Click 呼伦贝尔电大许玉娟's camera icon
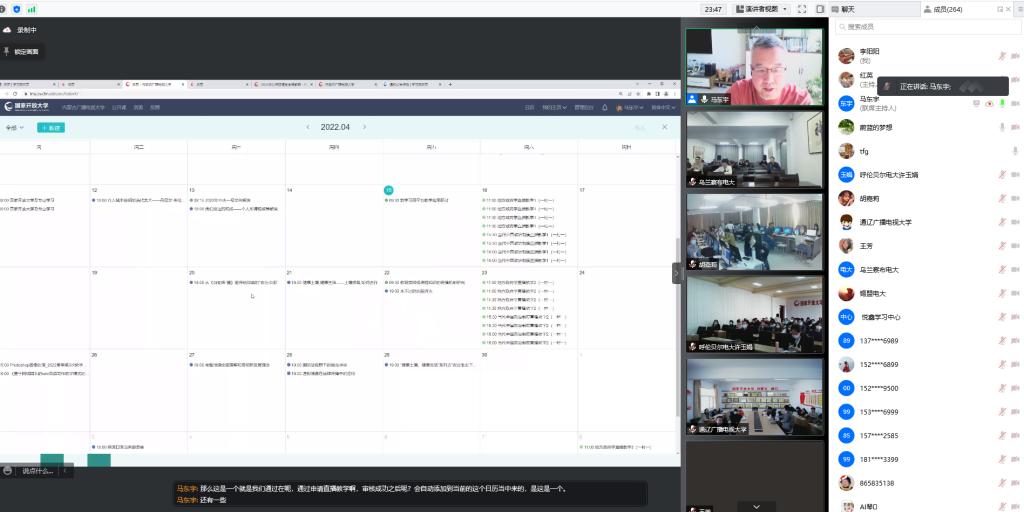Image resolution: width=1024 pixels, height=512 pixels. point(1016,174)
